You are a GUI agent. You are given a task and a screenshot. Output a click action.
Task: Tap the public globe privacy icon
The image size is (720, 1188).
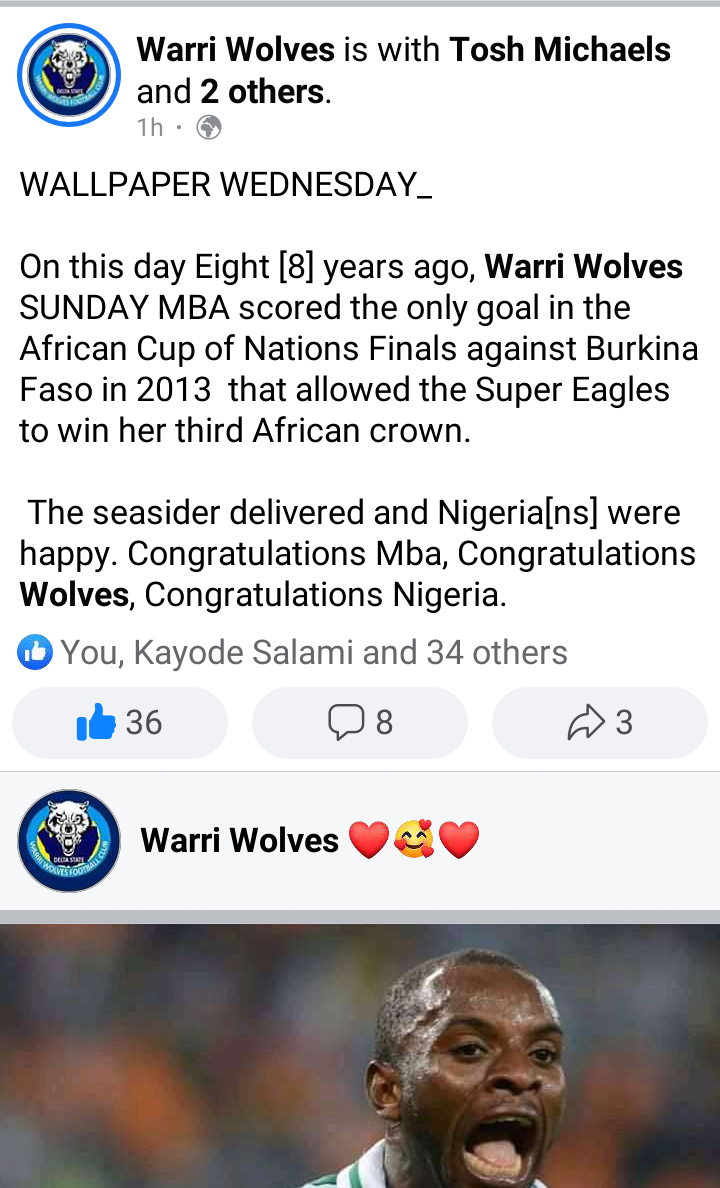tap(208, 128)
